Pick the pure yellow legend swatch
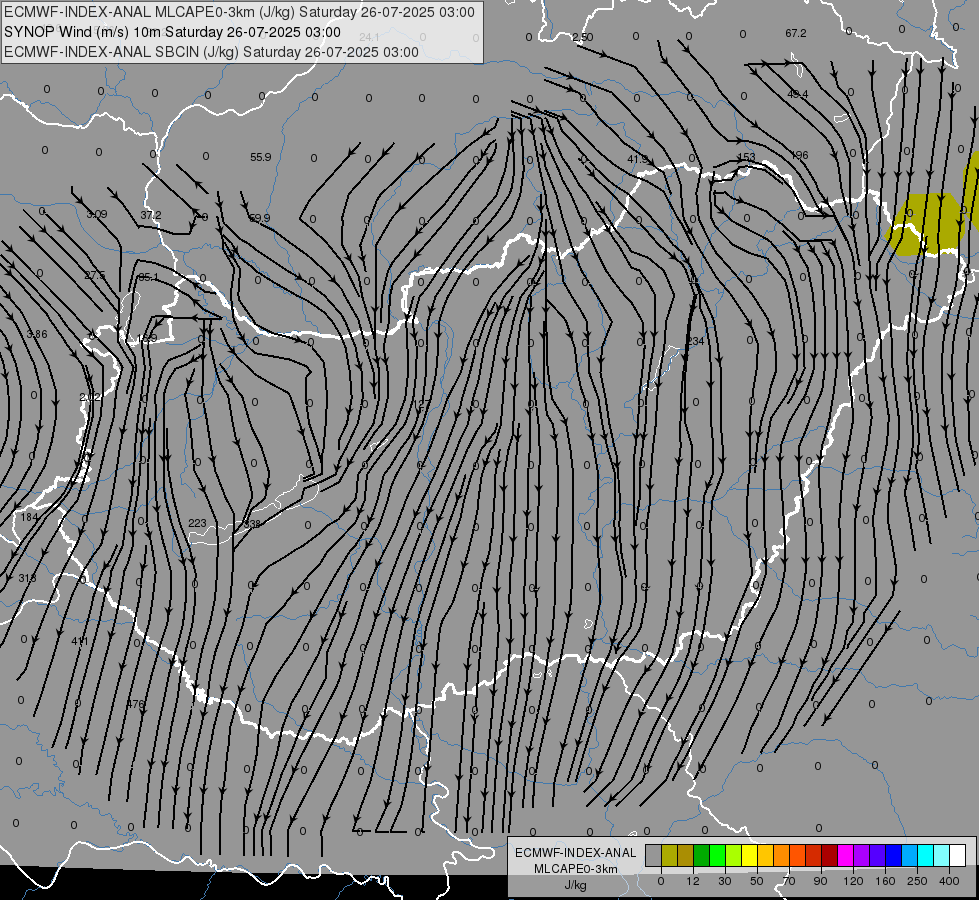The height and width of the screenshot is (900, 979). click(x=750, y=855)
